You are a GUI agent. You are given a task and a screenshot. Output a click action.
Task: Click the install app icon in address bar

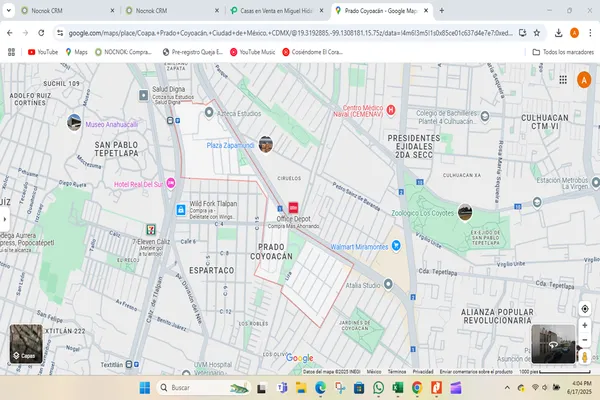522,33
